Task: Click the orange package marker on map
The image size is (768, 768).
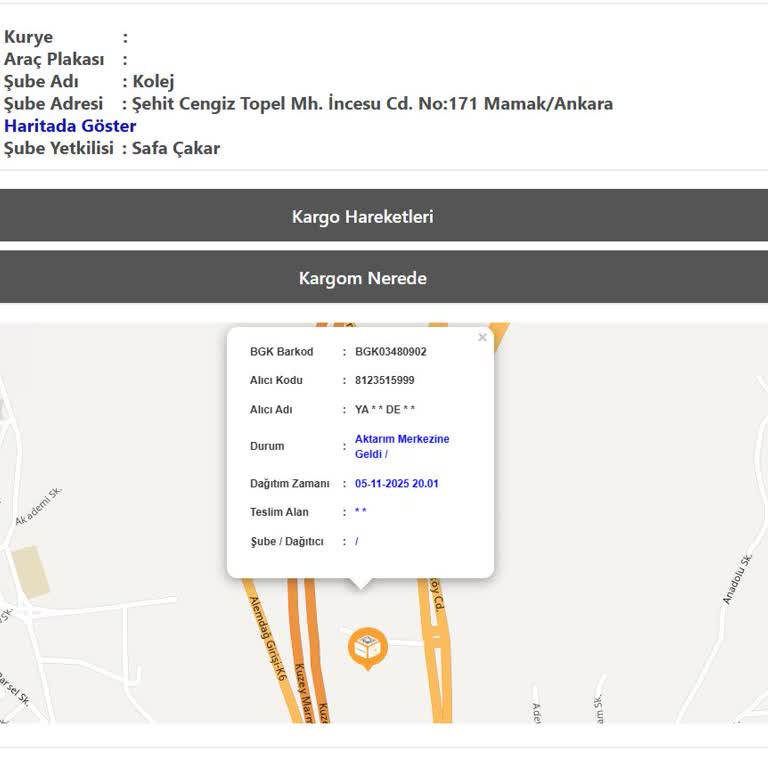Action: click(x=367, y=648)
